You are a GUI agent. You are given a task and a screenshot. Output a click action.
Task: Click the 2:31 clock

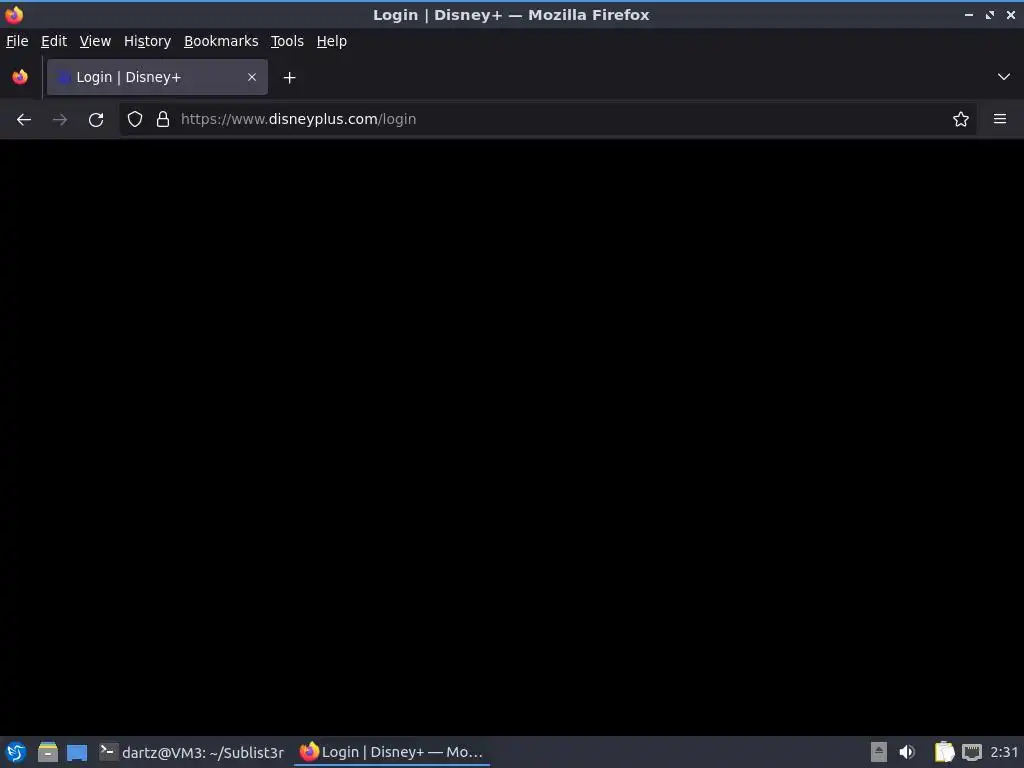point(1004,752)
